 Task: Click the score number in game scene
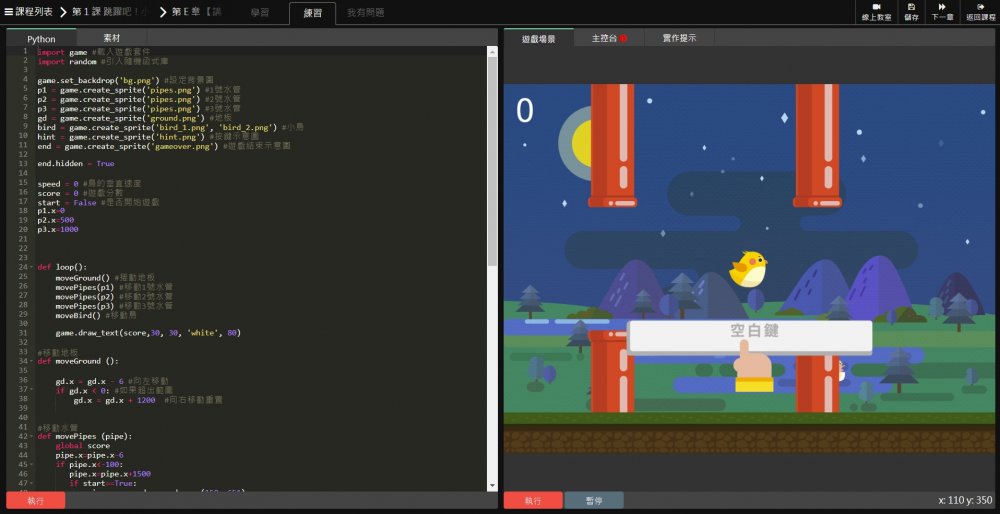point(524,110)
